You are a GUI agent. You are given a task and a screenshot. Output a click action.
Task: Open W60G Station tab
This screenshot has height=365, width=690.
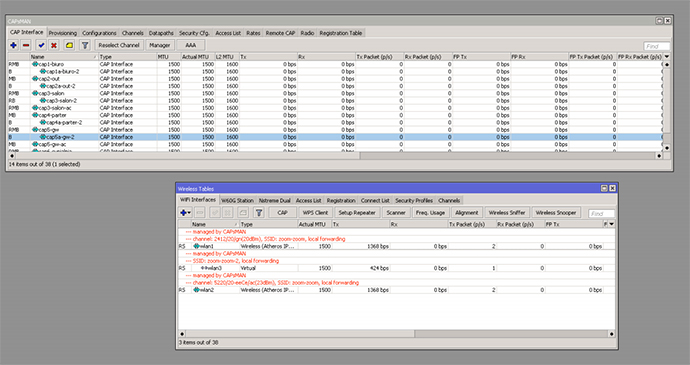237,200
